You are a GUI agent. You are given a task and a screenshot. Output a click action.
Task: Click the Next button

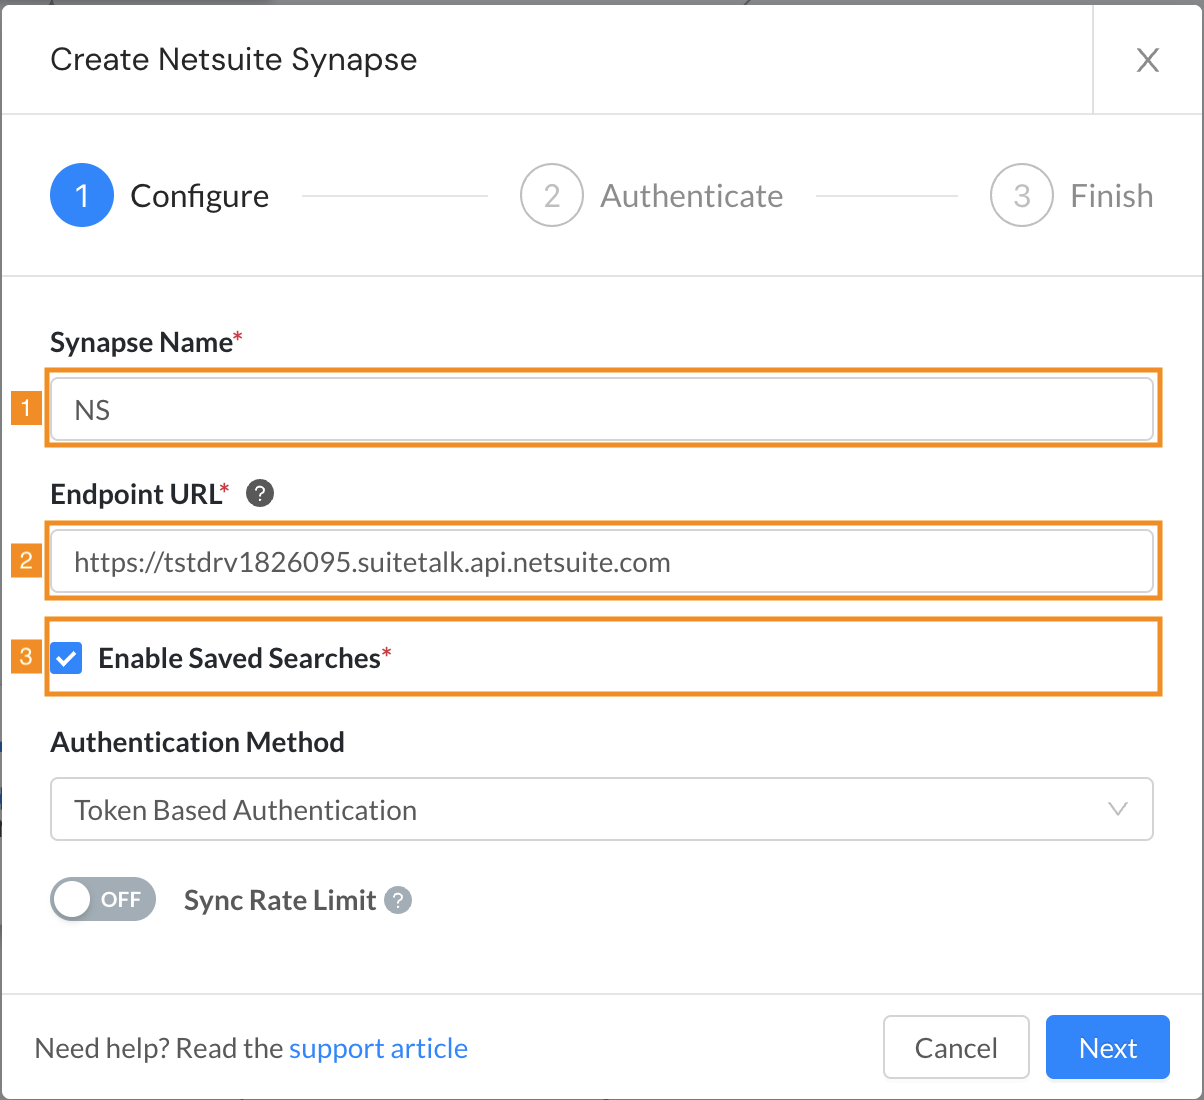click(x=1108, y=1047)
